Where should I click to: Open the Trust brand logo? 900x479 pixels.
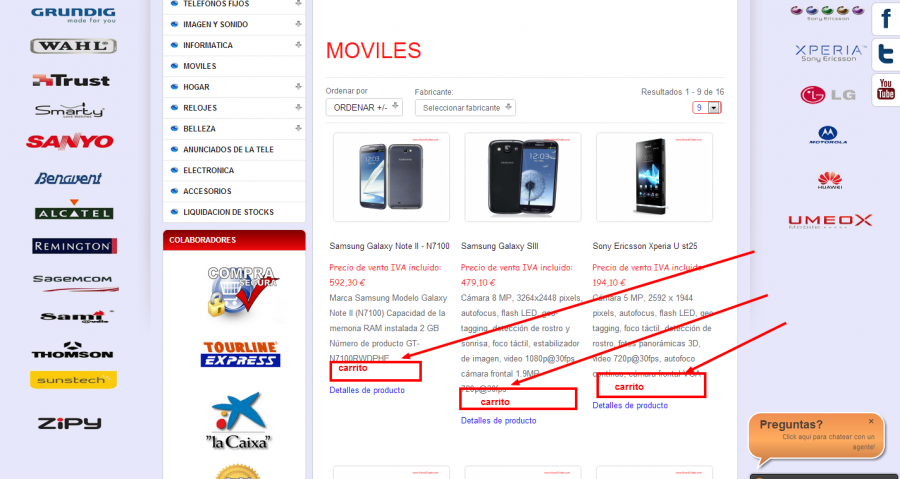click(x=71, y=80)
